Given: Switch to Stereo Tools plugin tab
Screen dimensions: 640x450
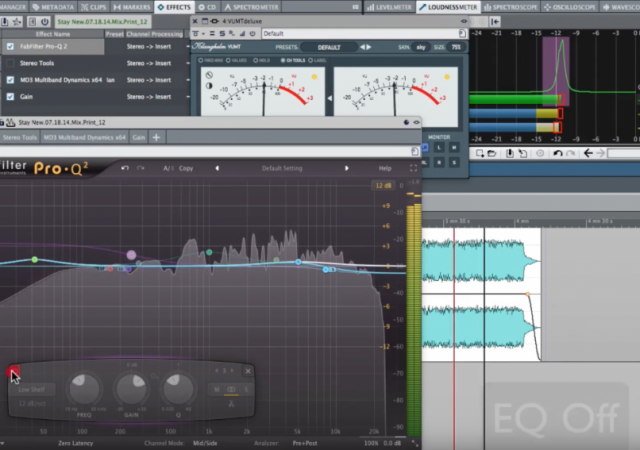Looking at the screenshot, I should pyautogui.click(x=20, y=138).
